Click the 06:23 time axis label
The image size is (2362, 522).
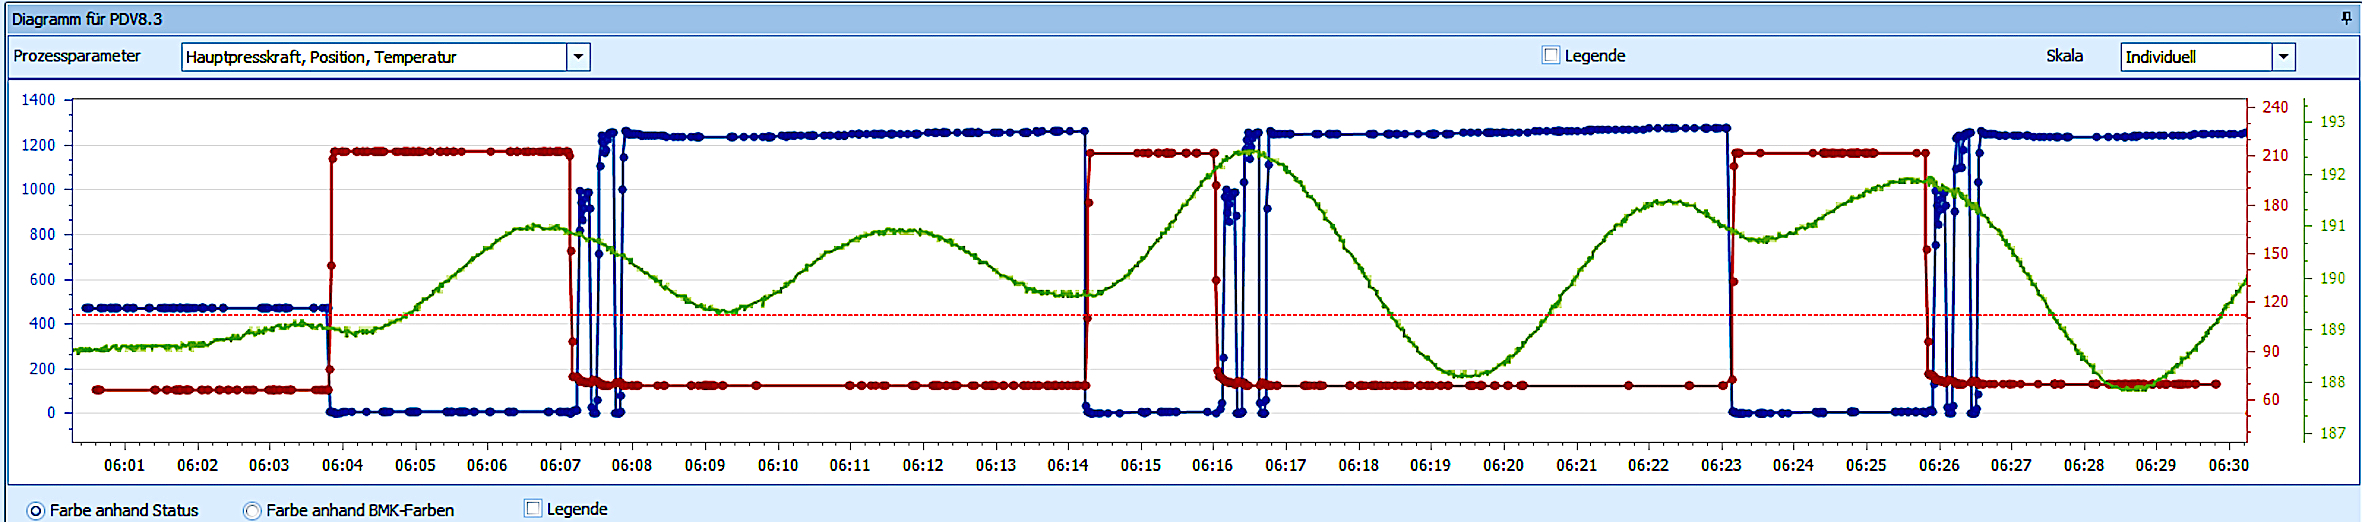pos(1721,465)
